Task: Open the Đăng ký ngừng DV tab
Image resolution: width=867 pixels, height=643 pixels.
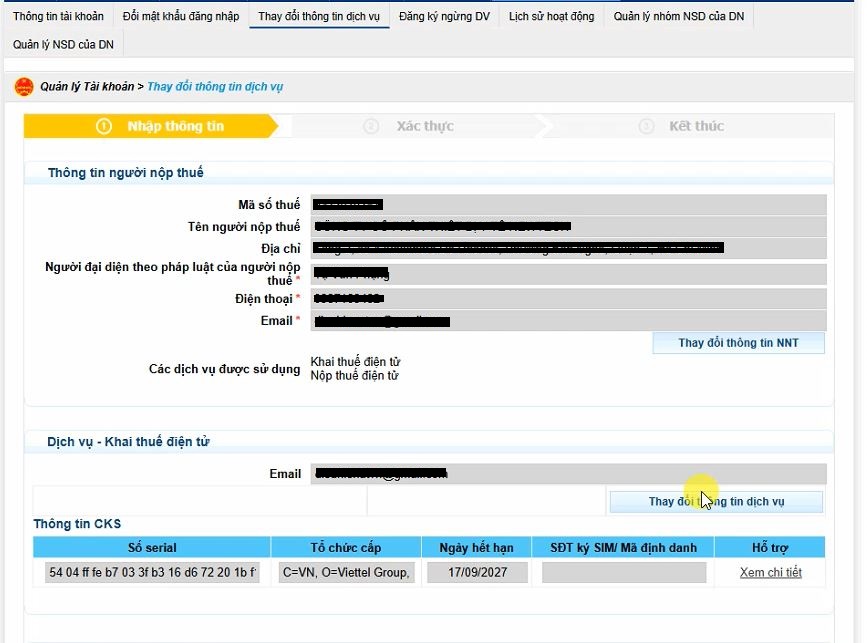Action: click(444, 17)
